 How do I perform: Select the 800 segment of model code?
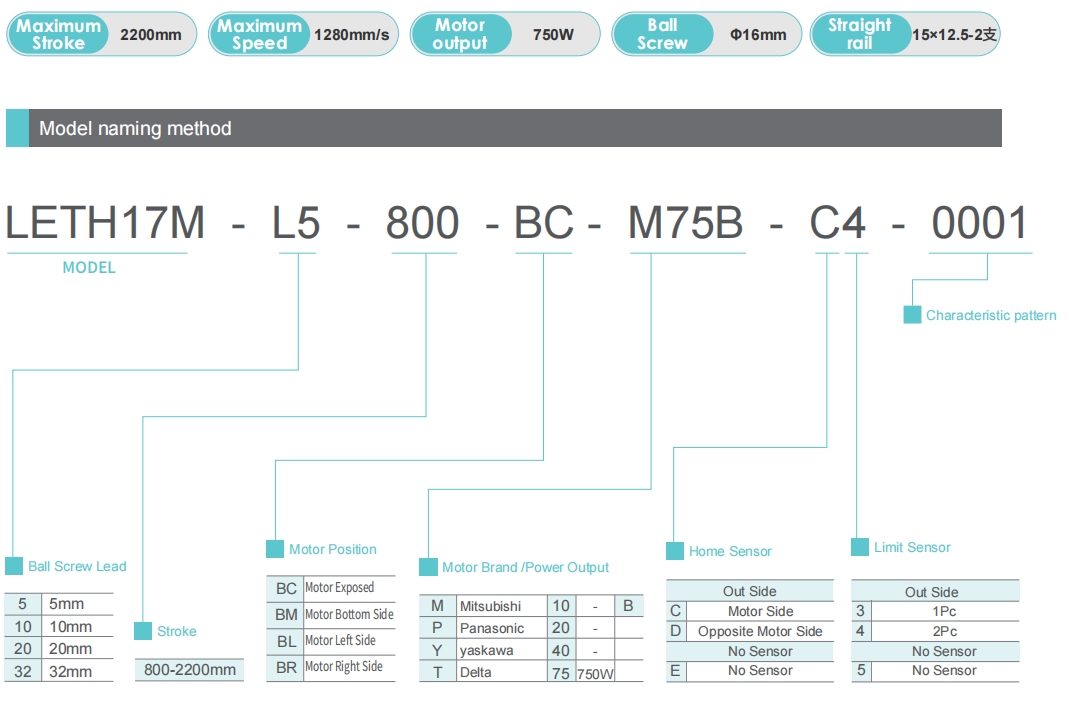(423, 223)
